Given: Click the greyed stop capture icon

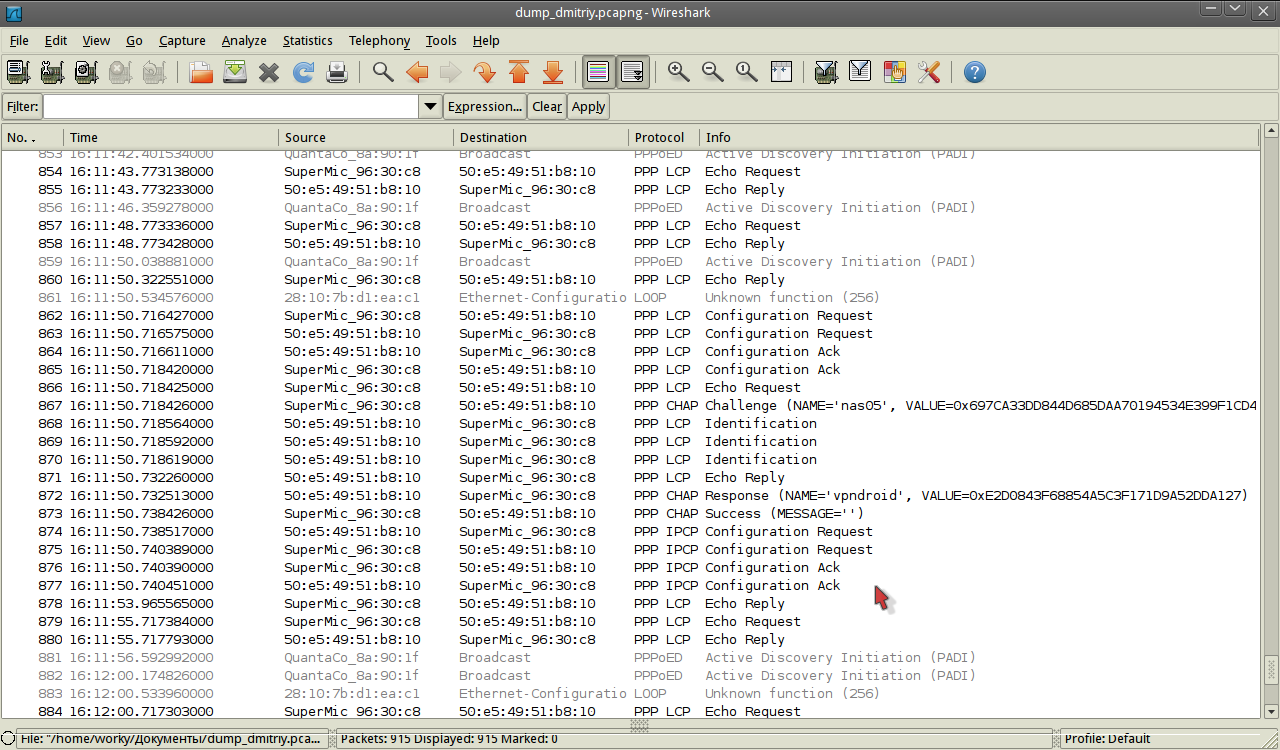Looking at the screenshot, I should click(120, 72).
